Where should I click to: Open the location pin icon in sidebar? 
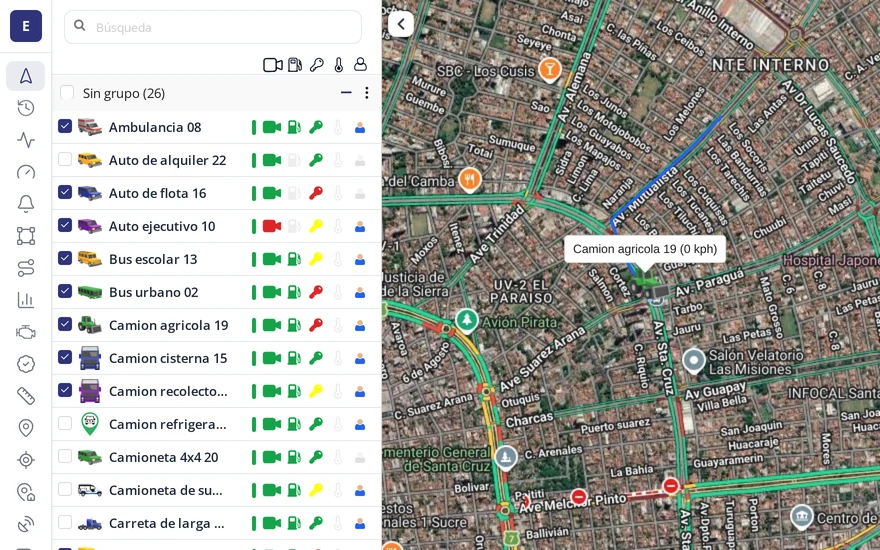click(x=26, y=428)
